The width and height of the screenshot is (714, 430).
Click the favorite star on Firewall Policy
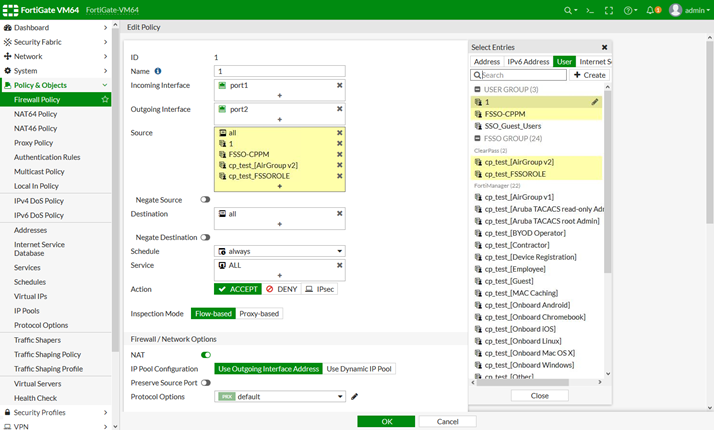click(105, 100)
